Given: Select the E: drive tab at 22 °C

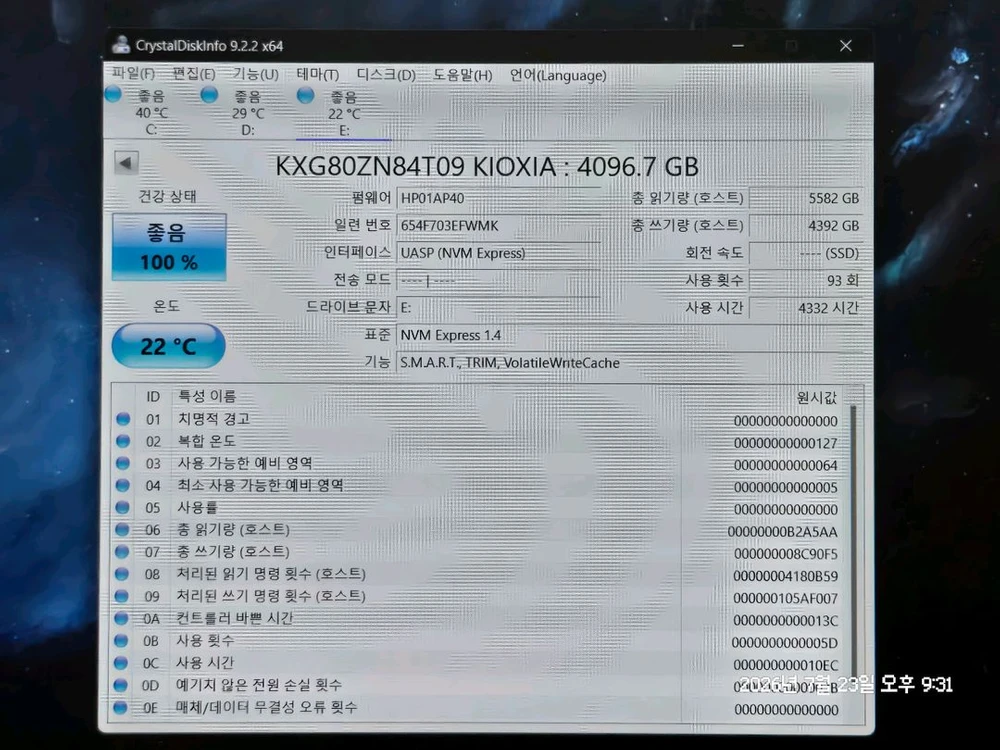Looking at the screenshot, I should (x=344, y=114).
